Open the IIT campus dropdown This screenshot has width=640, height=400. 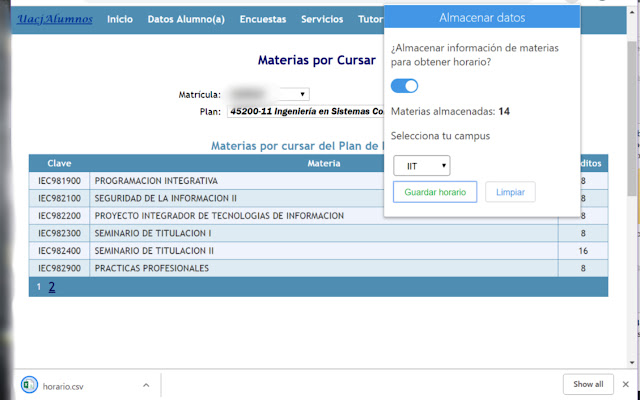[x=422, y=166]
